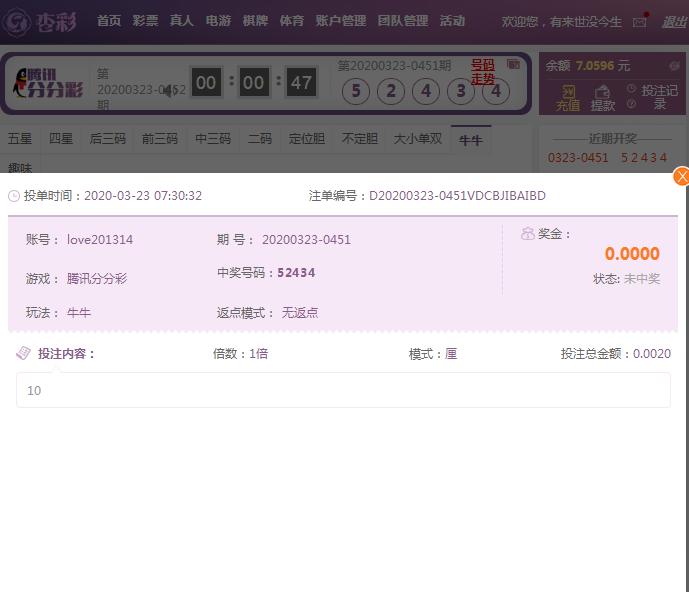The height and width of the screenshot is (592, 689).
Task: Open the mail envelope icon
Action: [x=639, y=22]
